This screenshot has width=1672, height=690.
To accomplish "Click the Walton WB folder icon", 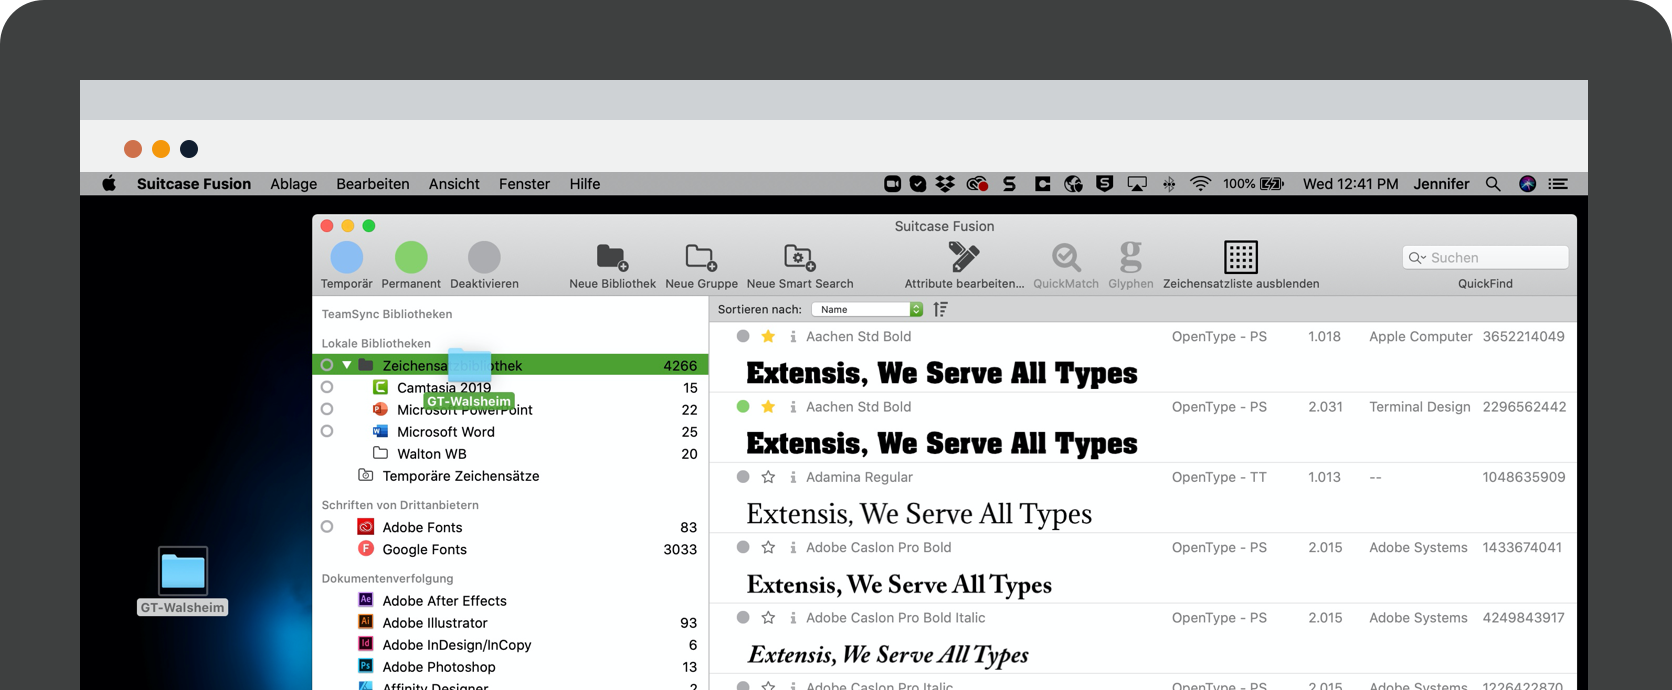I will 380,453.
